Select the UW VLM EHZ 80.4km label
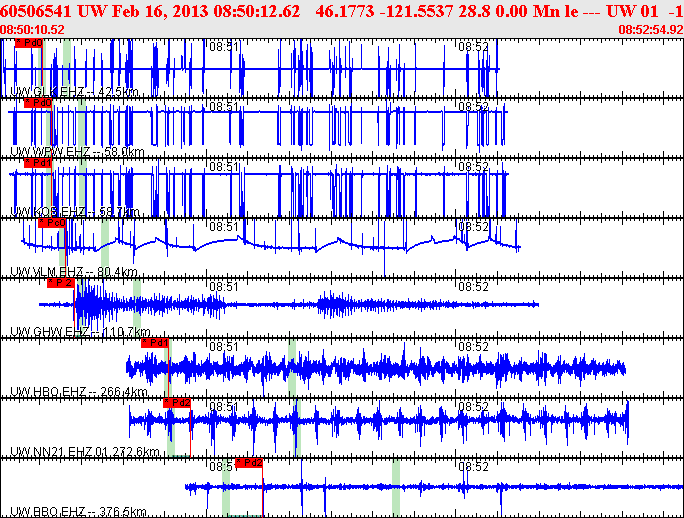The height and width of the screenshot is (518, 684). 74,272
